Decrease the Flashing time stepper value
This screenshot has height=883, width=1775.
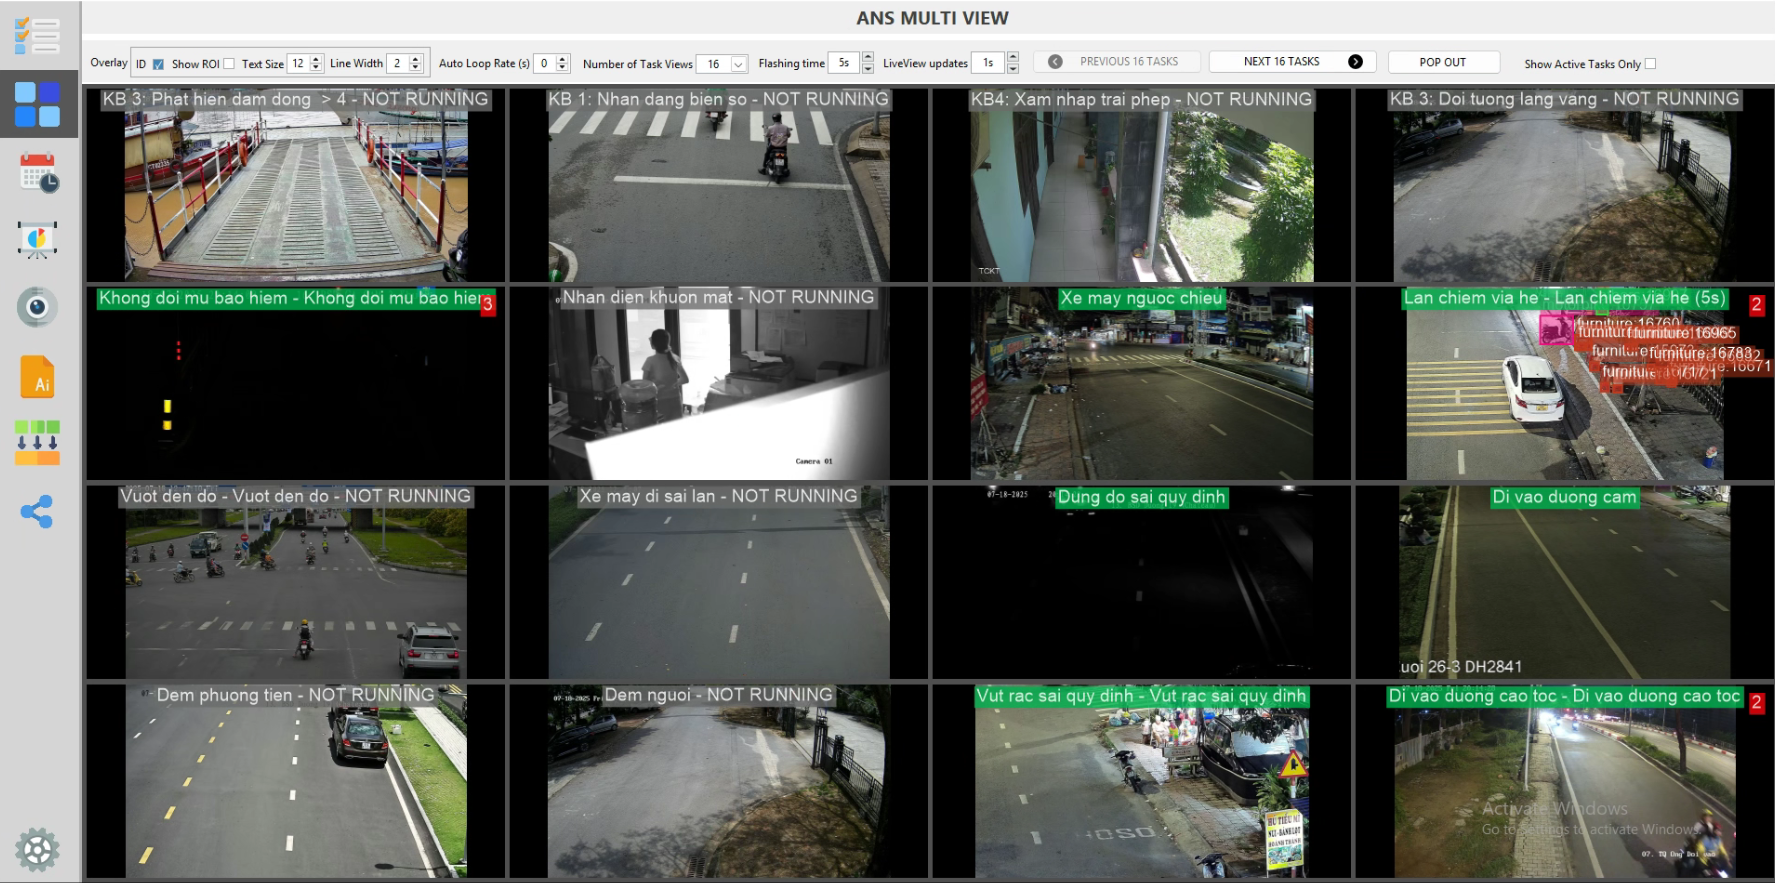point(867,68)
